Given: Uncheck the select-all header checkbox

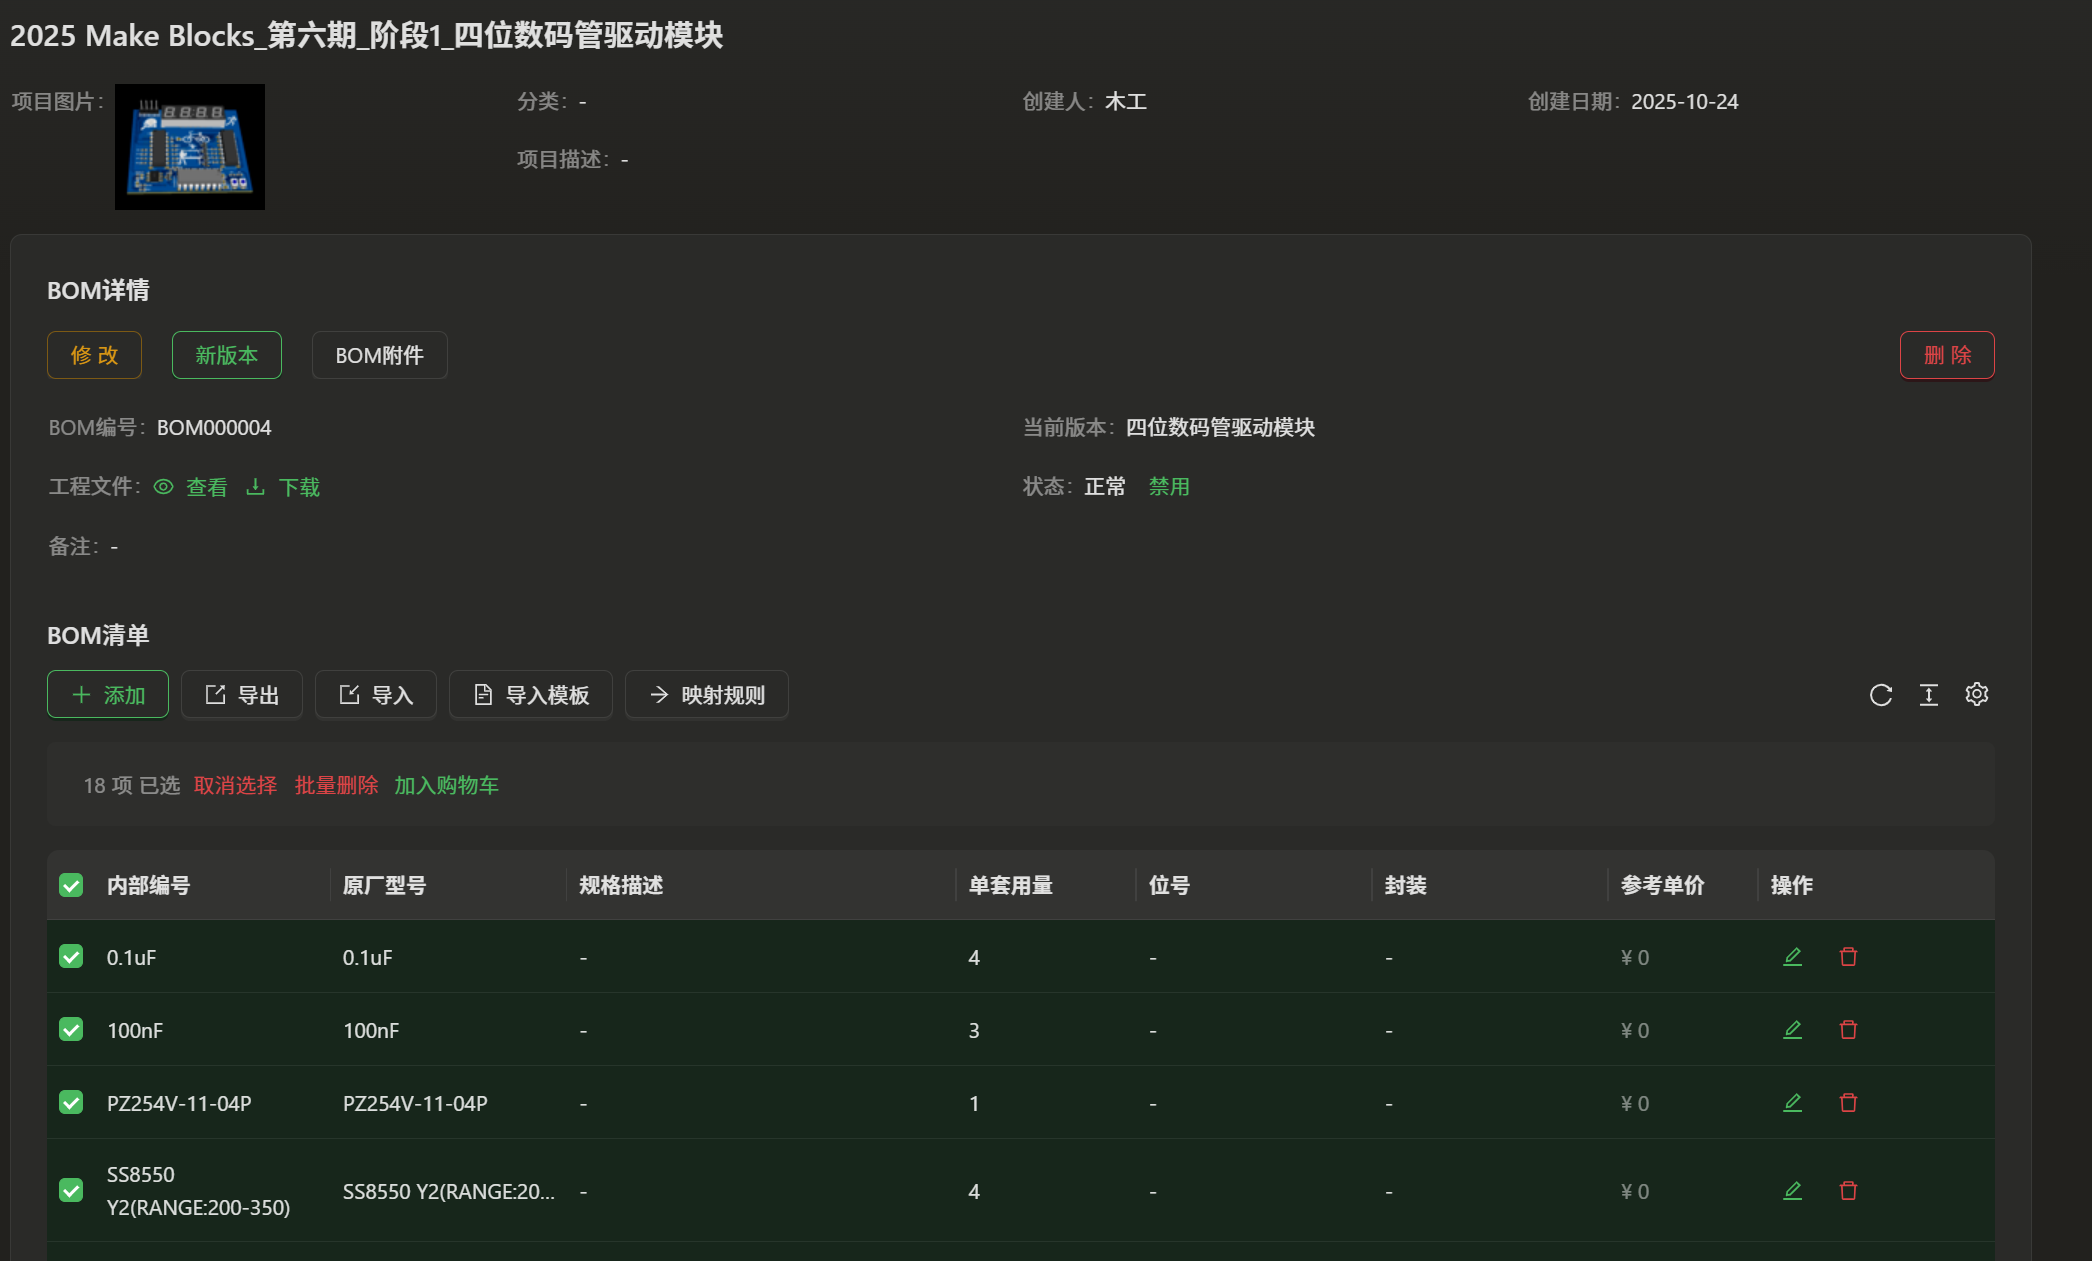Looking at the screenshot, I should [71, 885].
